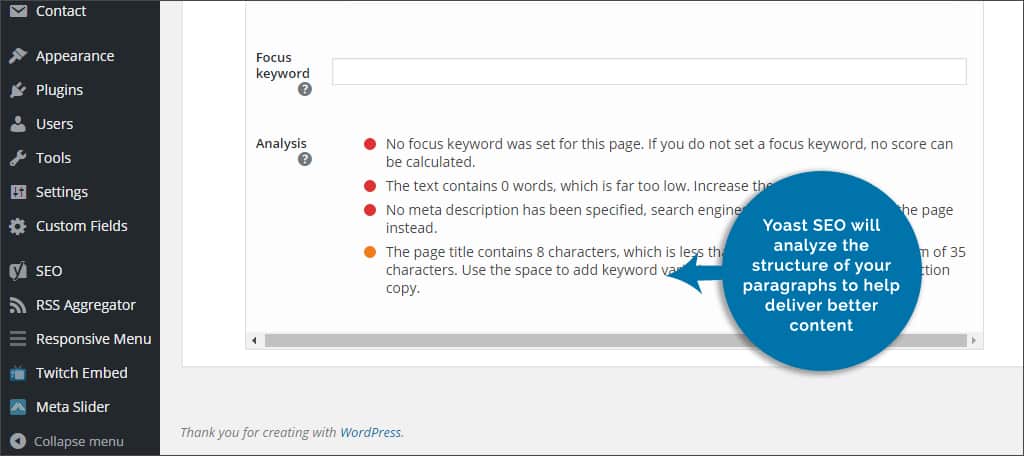The width and height of the screenshot is (1024, 456).
Task: Select the Users person icon
Action: [18, 124]
